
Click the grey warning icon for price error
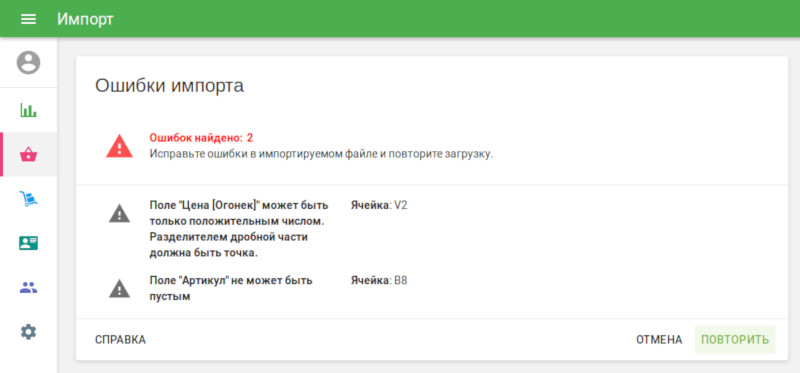point(119,213)
